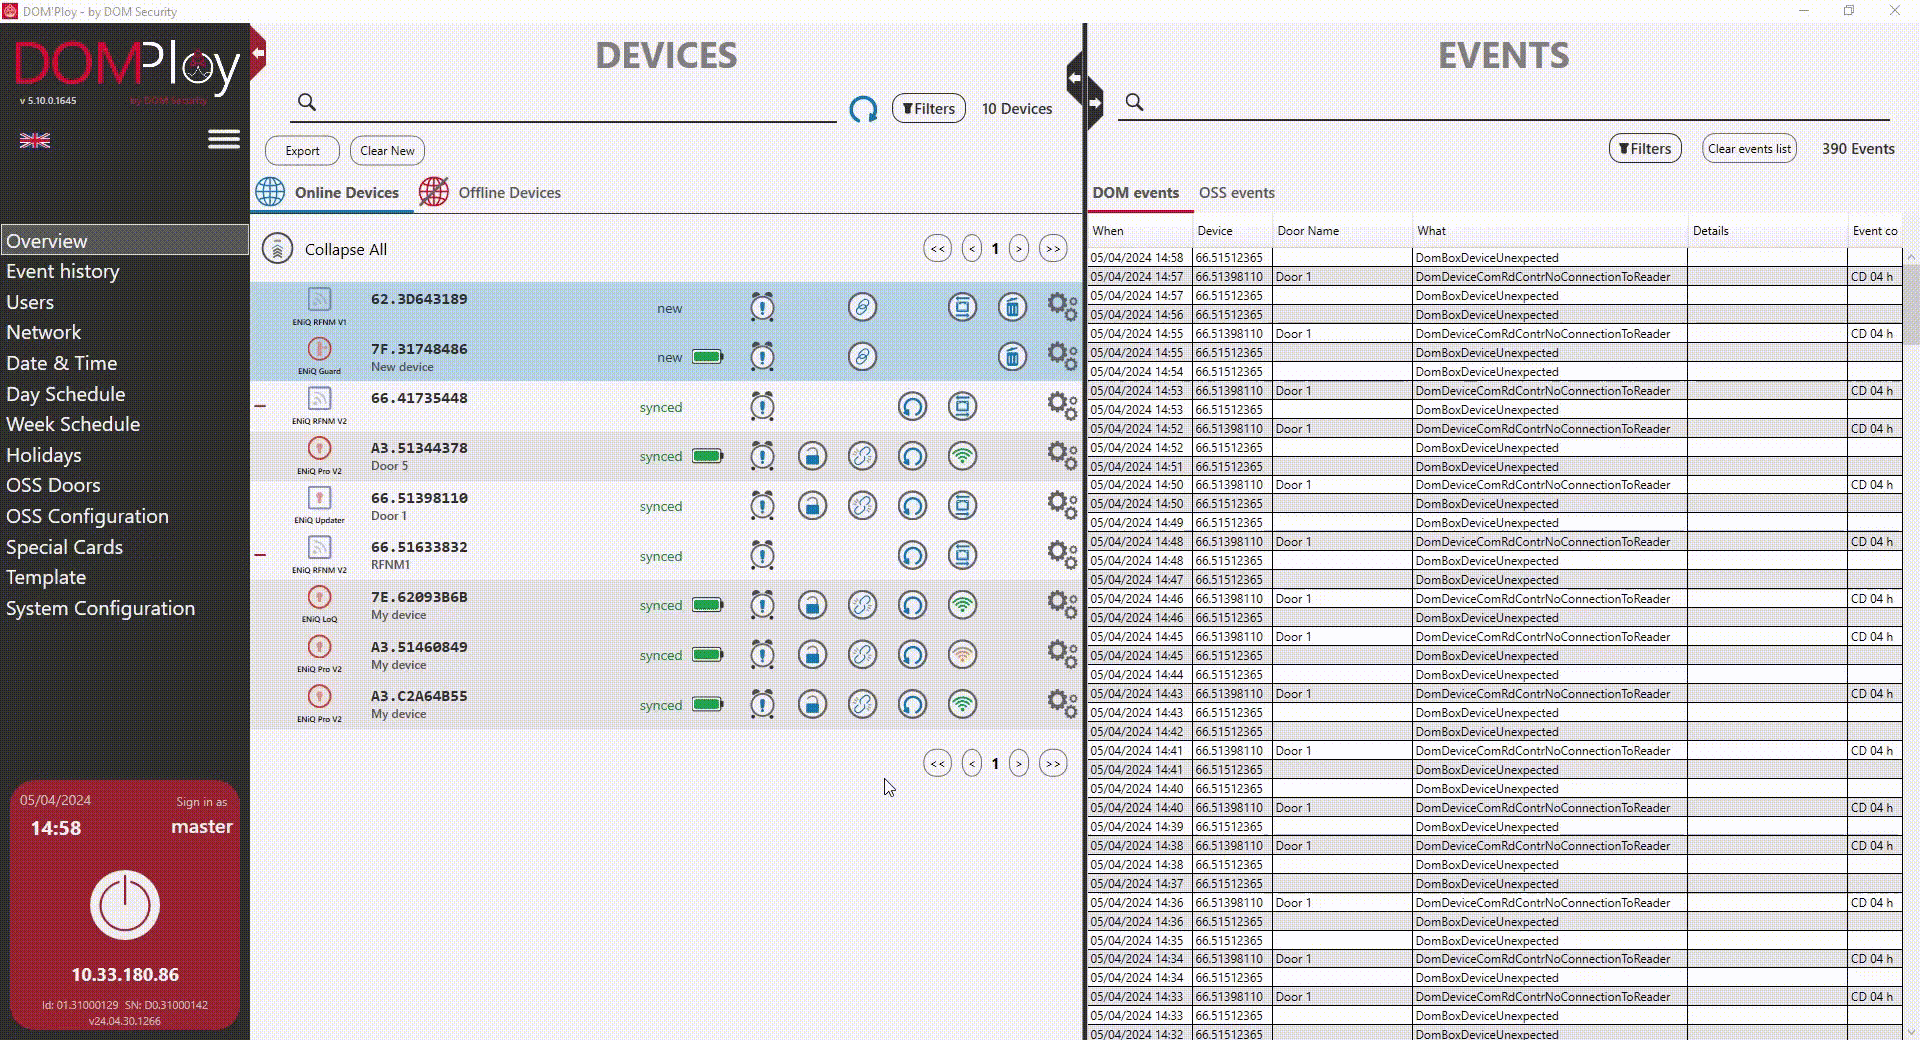Image resolution: width=1920 pixels, height=1040 pixels.
Task: Click lock icon for device A3.51460849
Action: coord(812,655)
